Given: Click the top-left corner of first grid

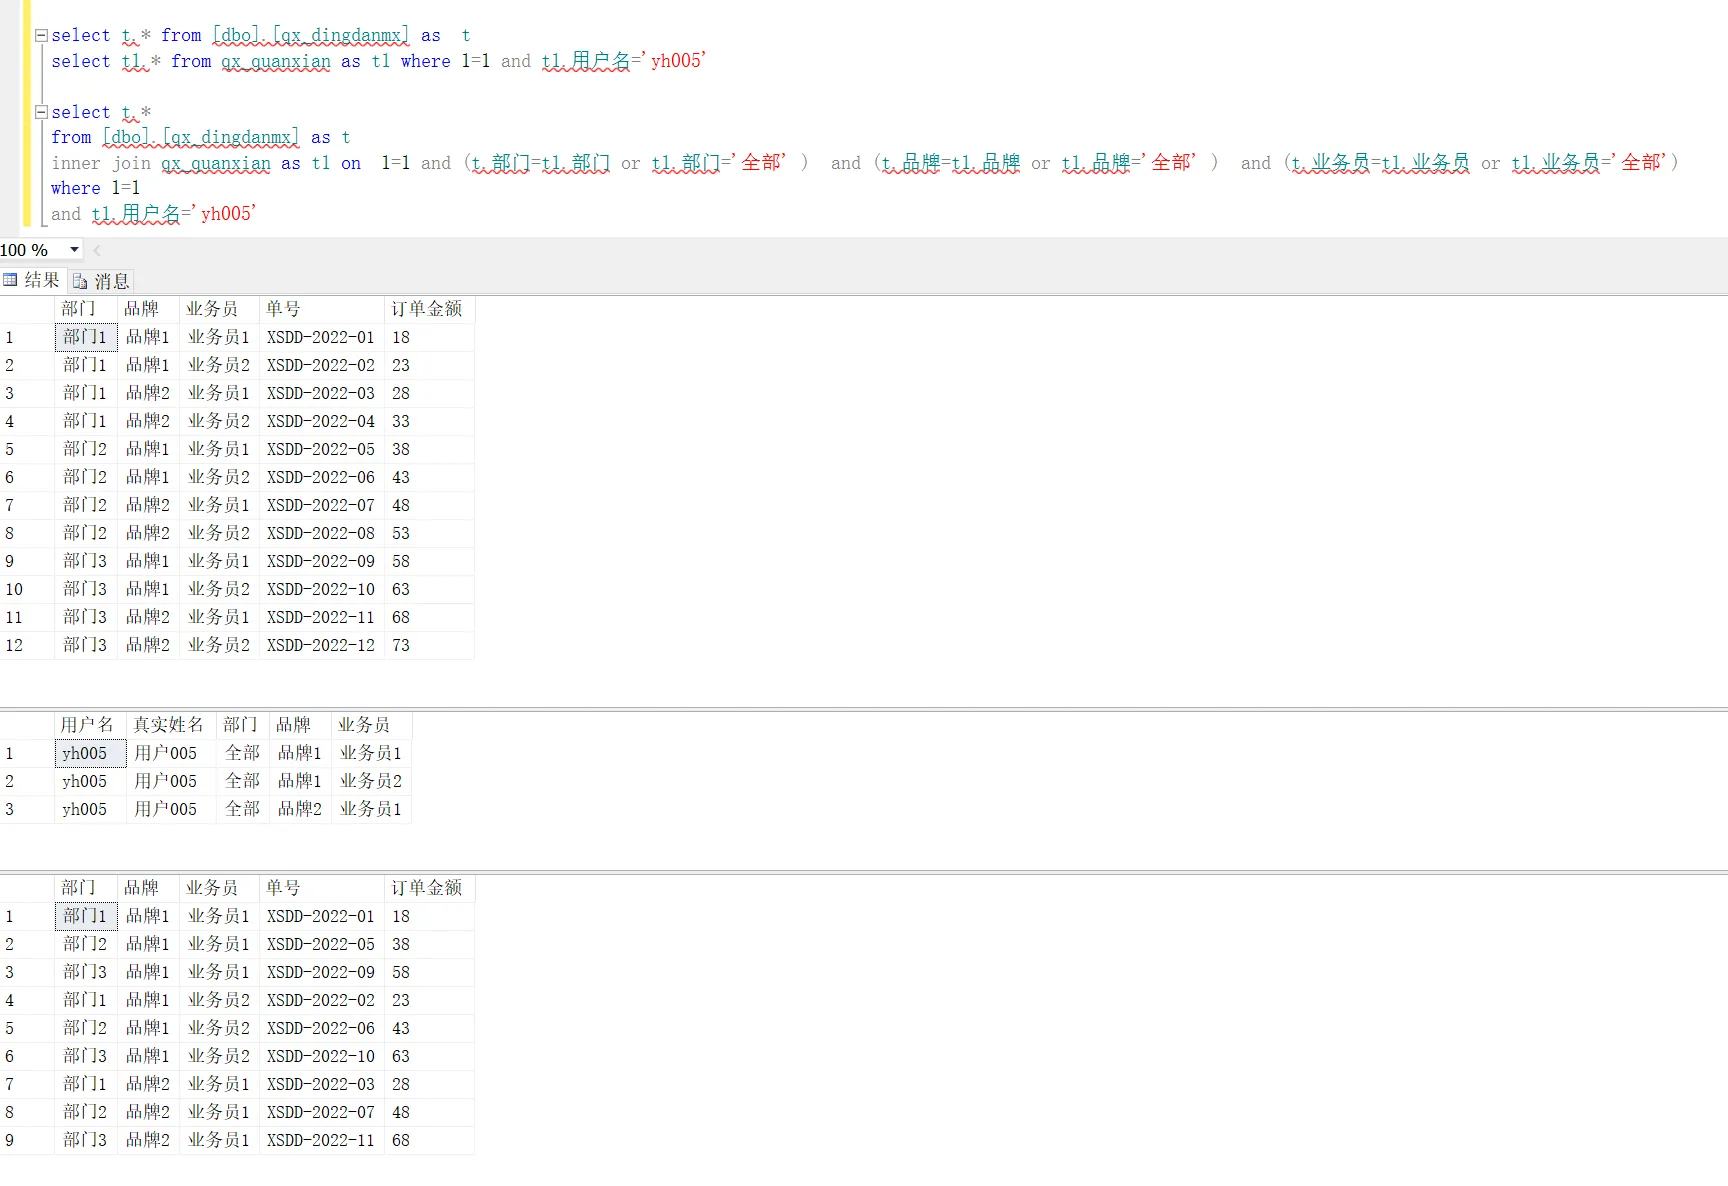Looking at the screenshot, I should (x=26, y=309).
